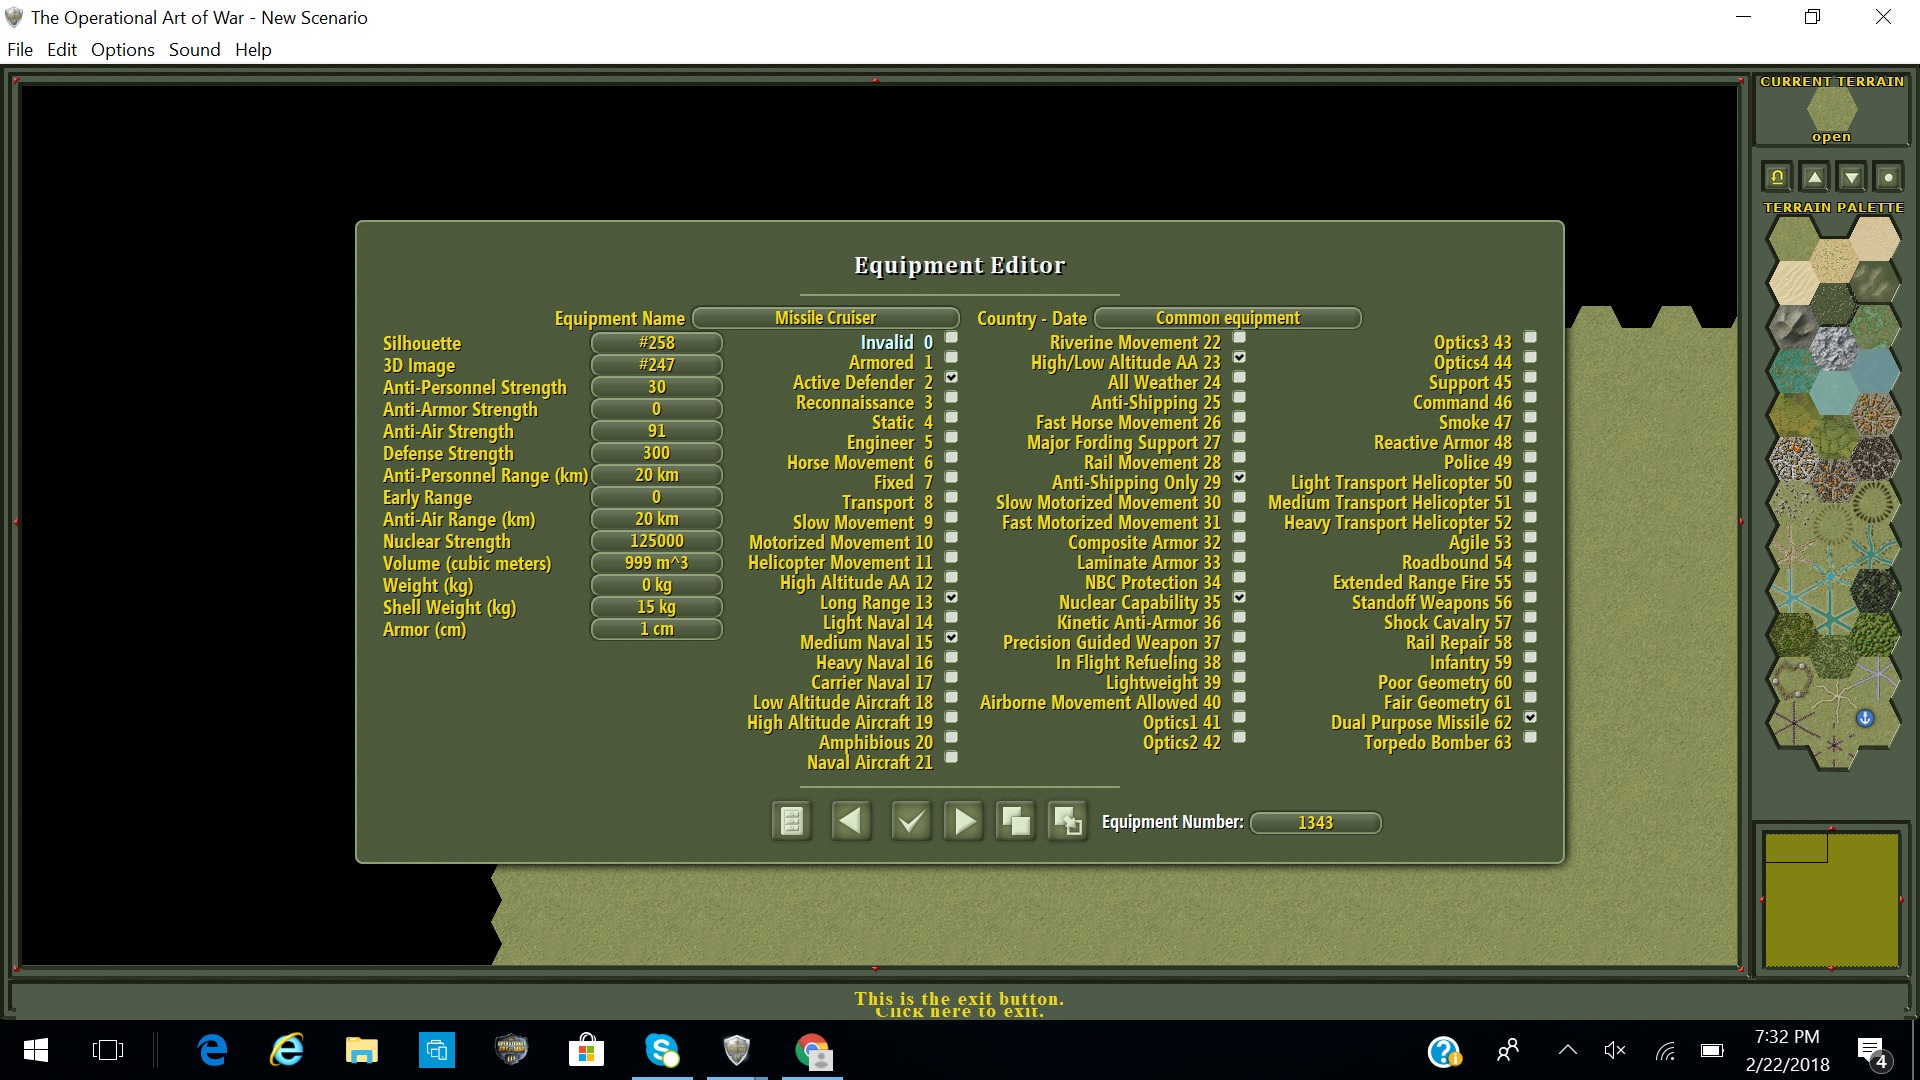Edit the Armor value 1 cm

657,629
